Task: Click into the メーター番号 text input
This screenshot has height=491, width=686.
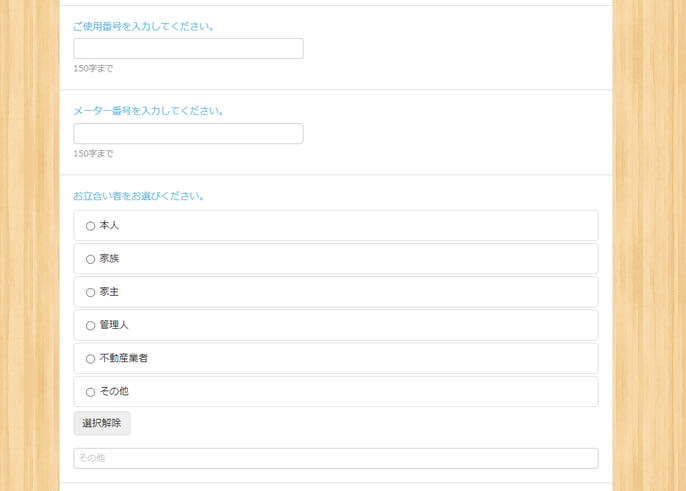Action: tap(188, 134)
